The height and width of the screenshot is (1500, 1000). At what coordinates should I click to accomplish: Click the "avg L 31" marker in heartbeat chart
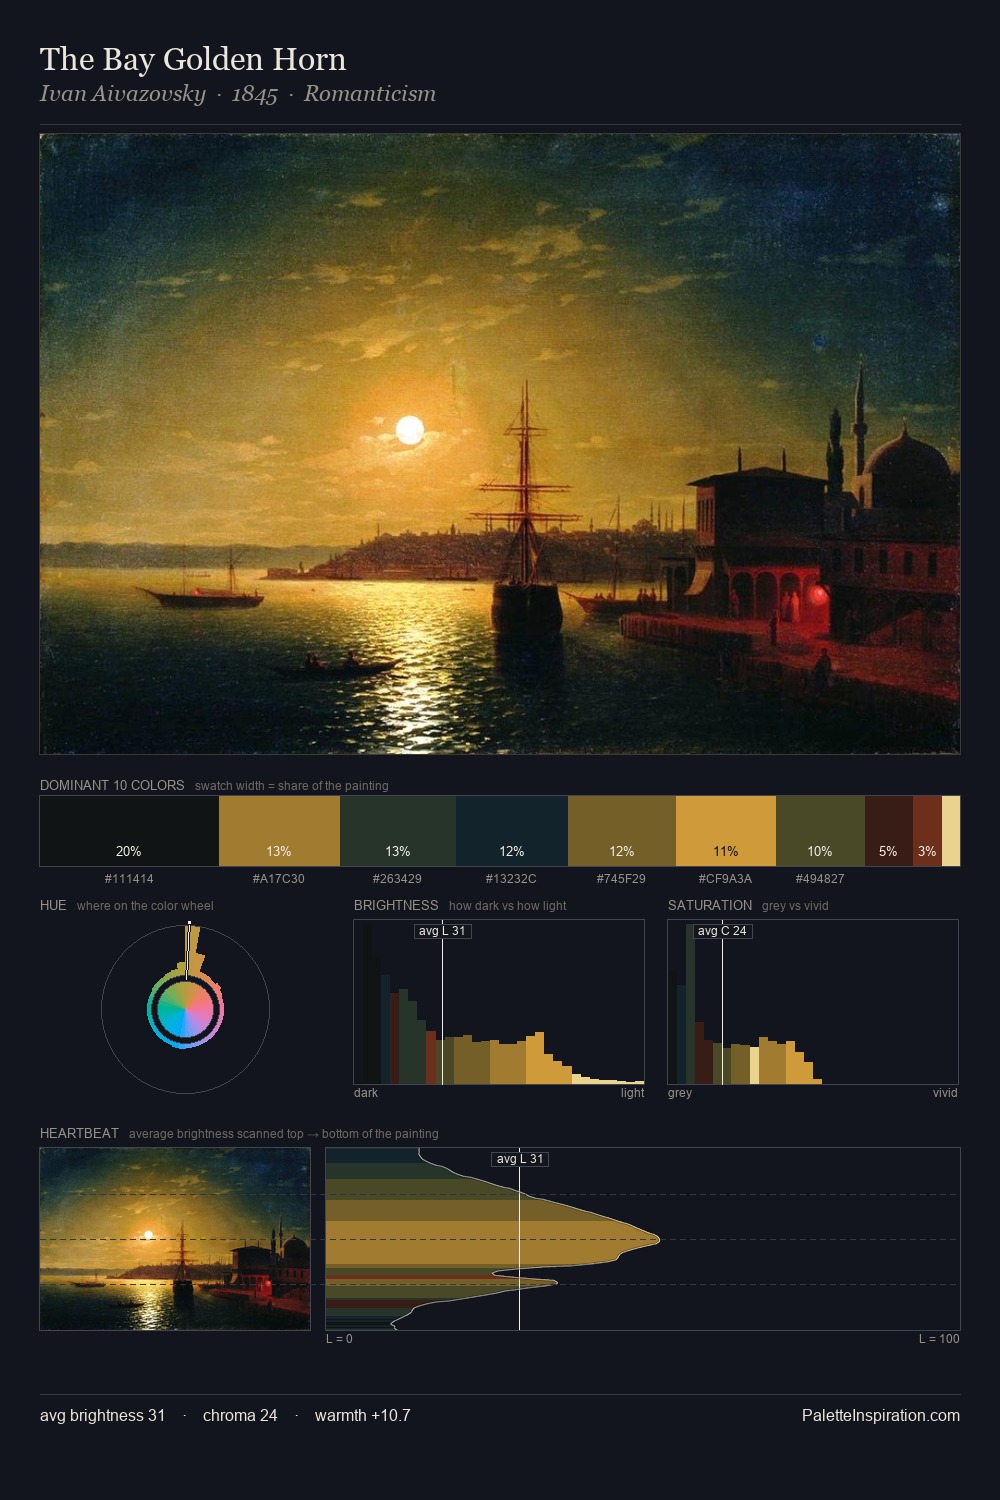tap(520, 1159)
